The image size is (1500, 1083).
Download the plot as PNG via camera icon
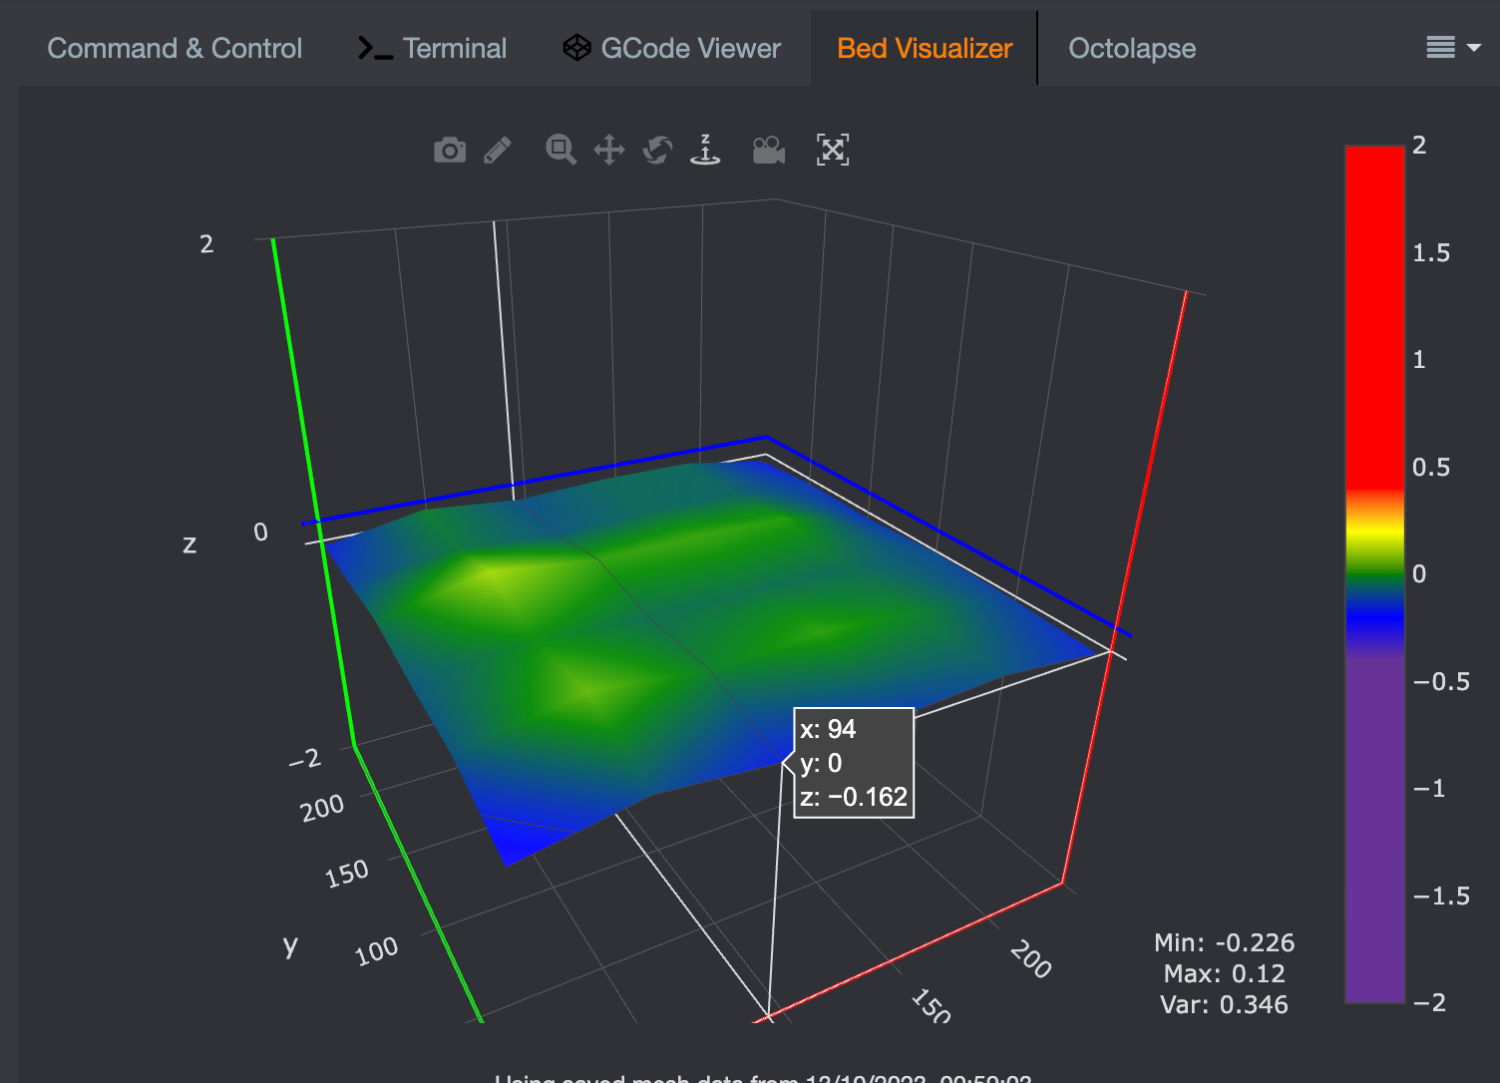(449, 150)
